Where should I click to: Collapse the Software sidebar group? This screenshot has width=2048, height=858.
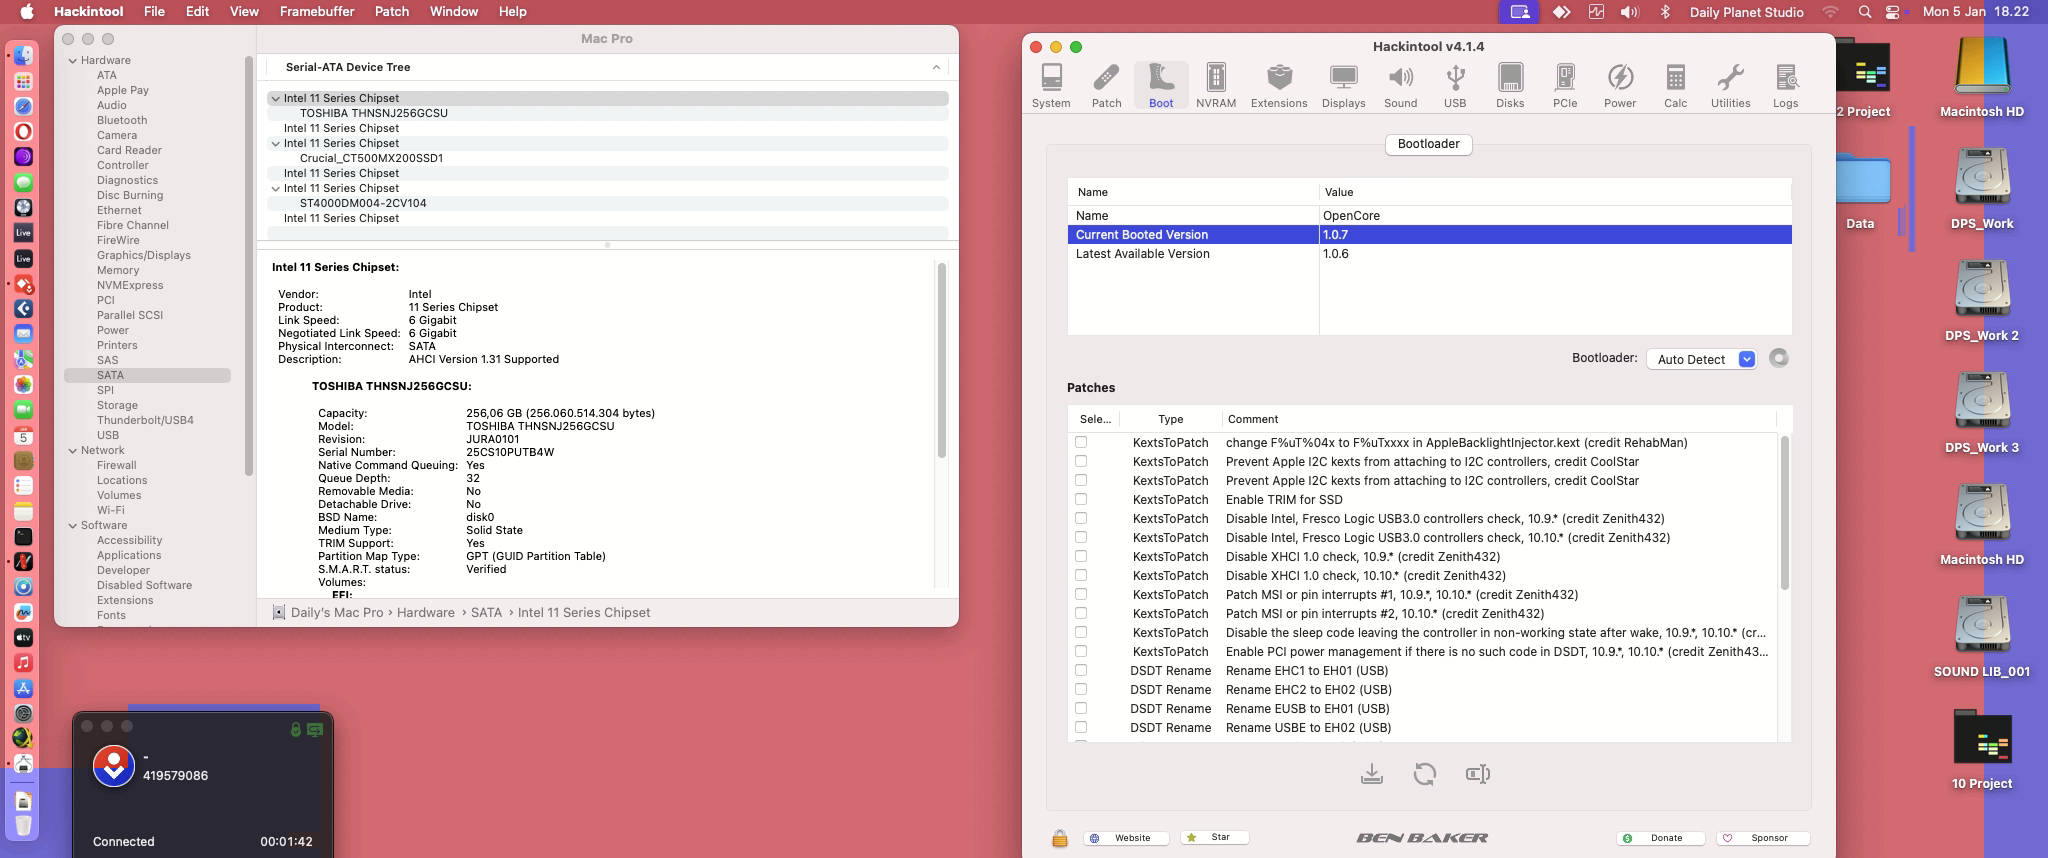click(x=73, y=525)
